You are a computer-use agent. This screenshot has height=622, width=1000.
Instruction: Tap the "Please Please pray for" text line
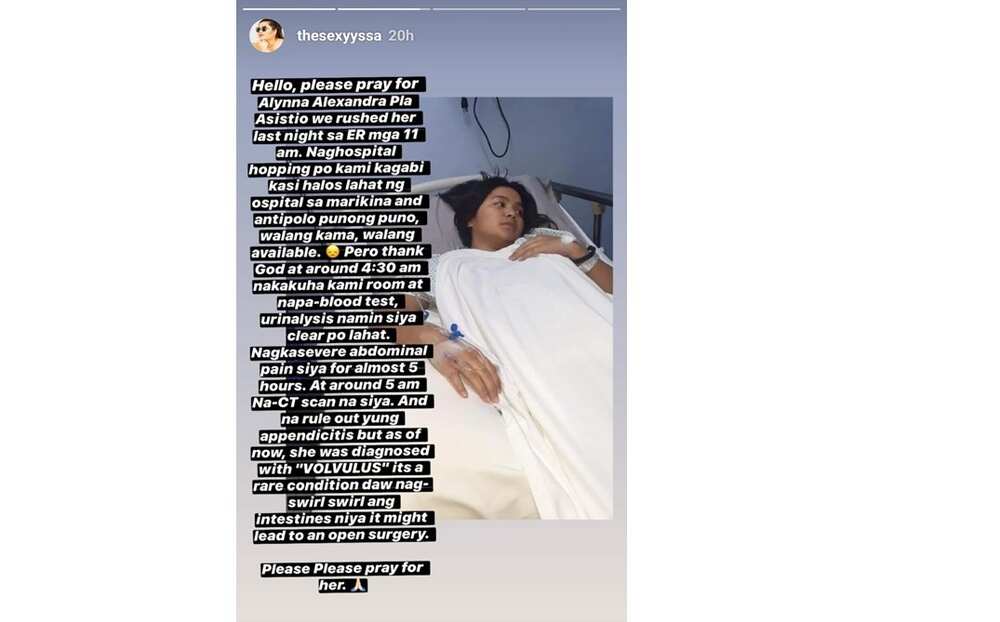pyautogui.click(x=342, y=568)
